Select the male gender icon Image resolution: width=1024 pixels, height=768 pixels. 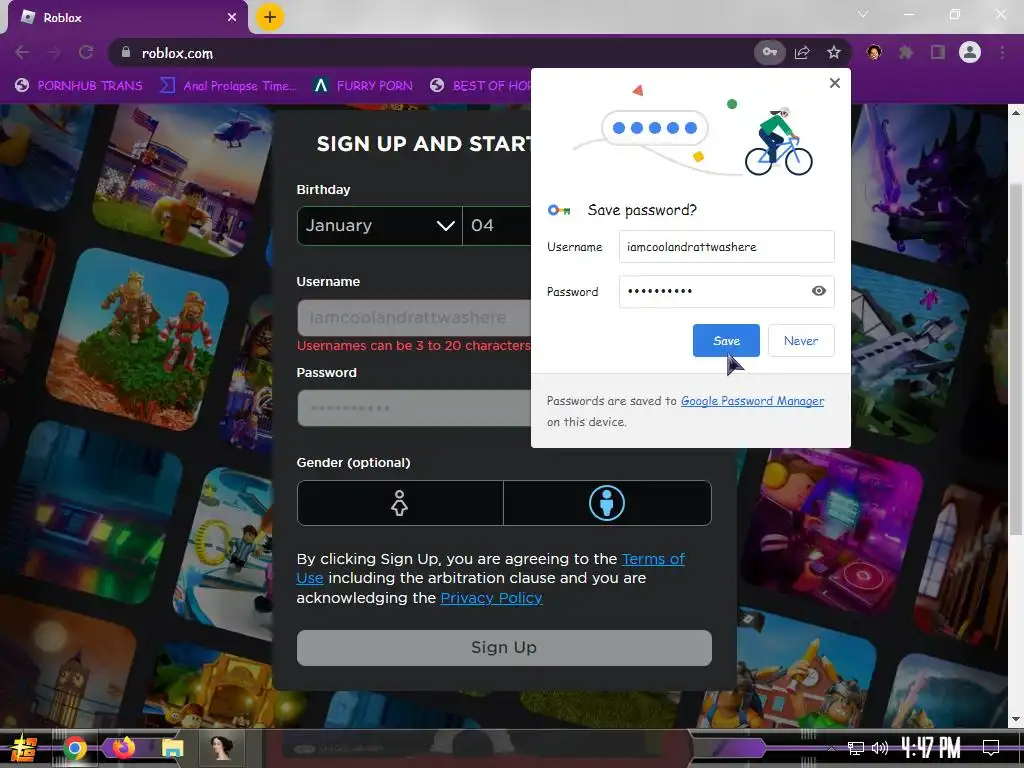[607, 503]
